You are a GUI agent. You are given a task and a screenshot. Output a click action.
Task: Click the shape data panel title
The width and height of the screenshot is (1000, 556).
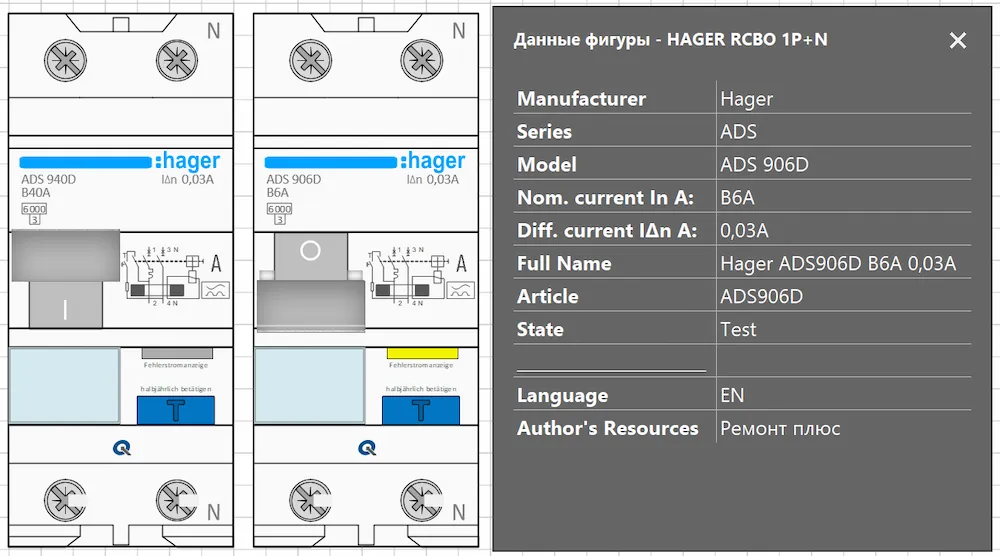tap(670, 40)
